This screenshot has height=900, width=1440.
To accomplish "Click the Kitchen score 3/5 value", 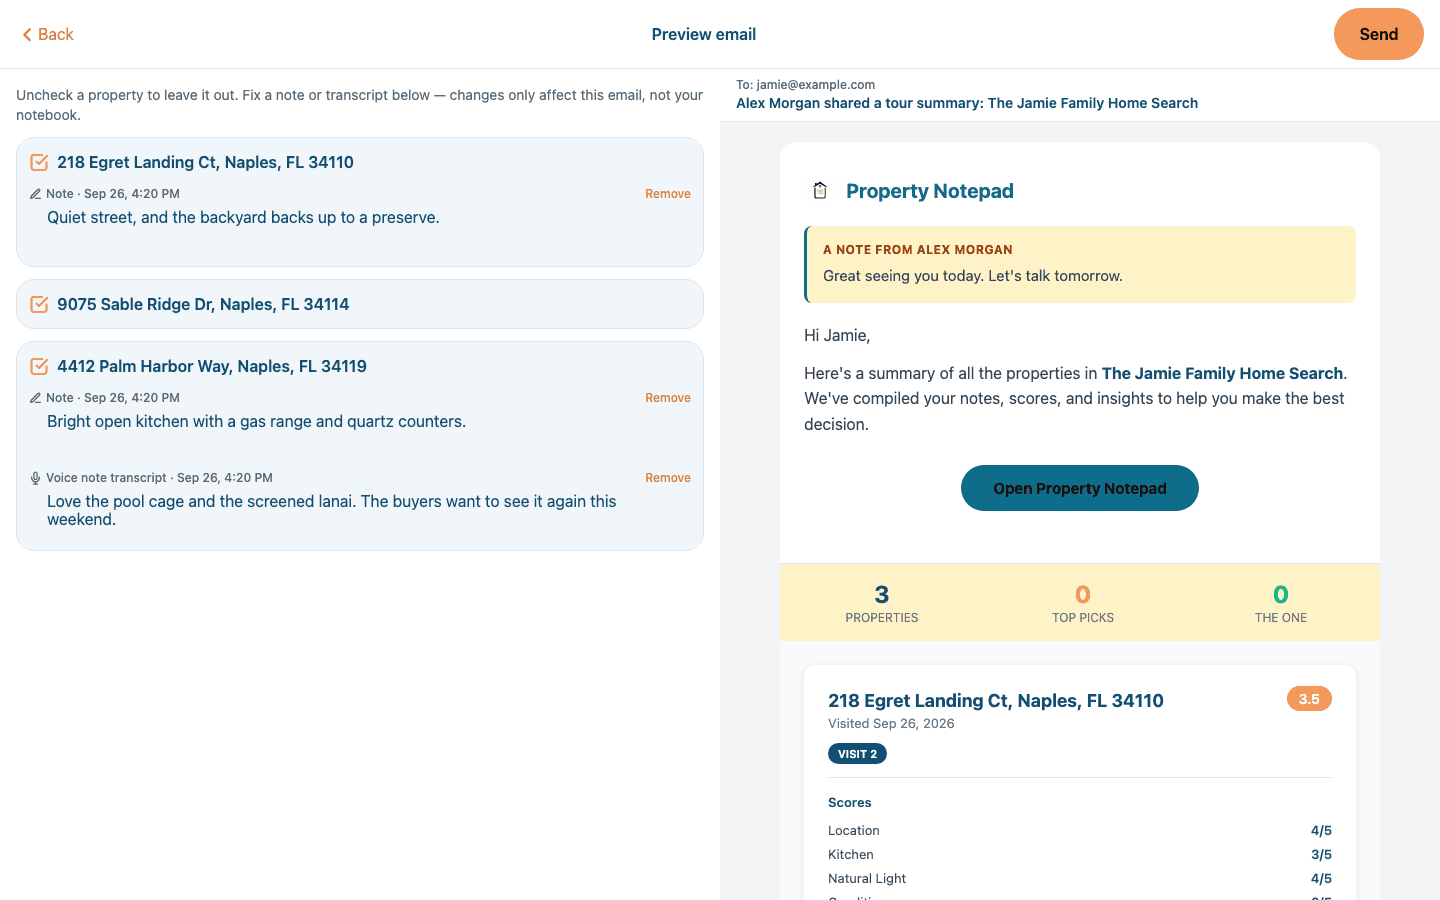I will 1321,855.
